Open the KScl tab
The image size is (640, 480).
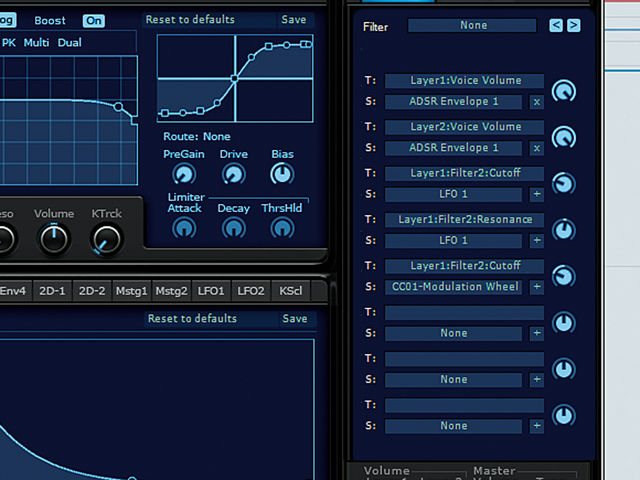(291, 291)
